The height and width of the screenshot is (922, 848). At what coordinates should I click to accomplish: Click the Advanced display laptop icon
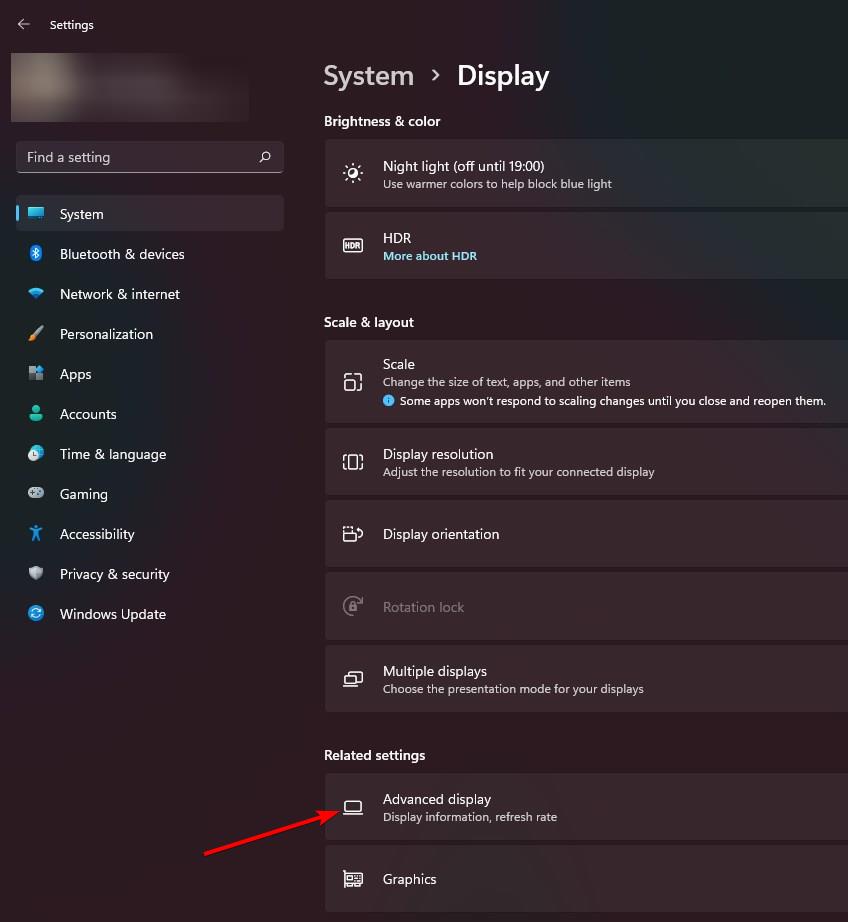pos(353,807)
